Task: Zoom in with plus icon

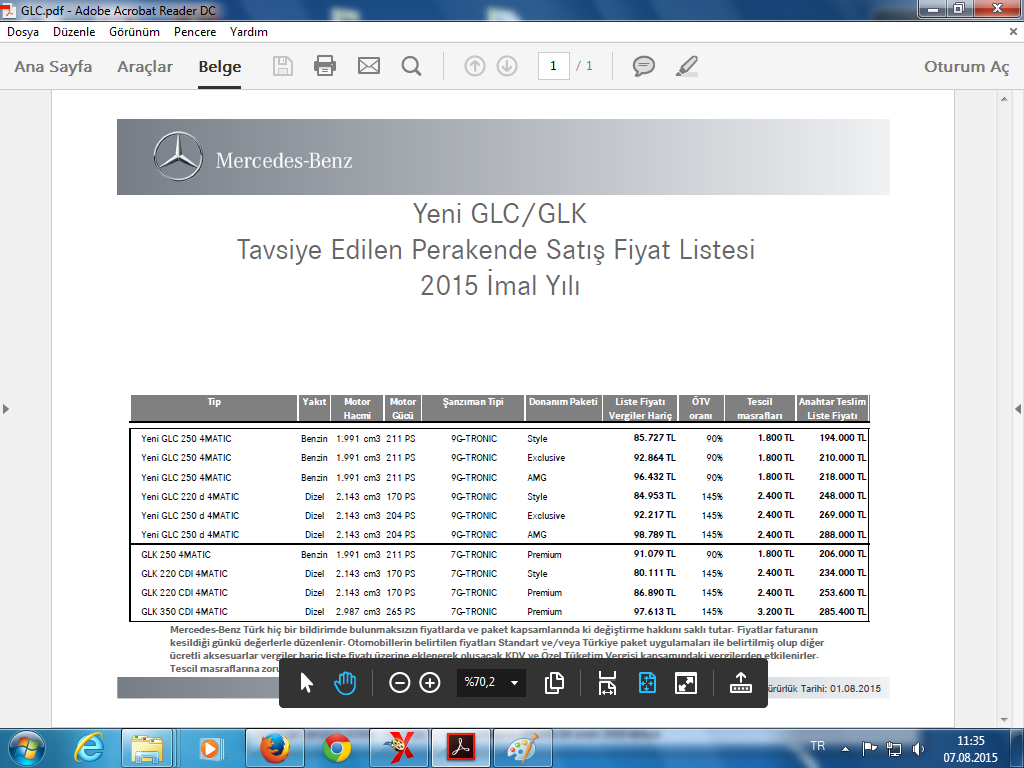Action: (430, 683)
